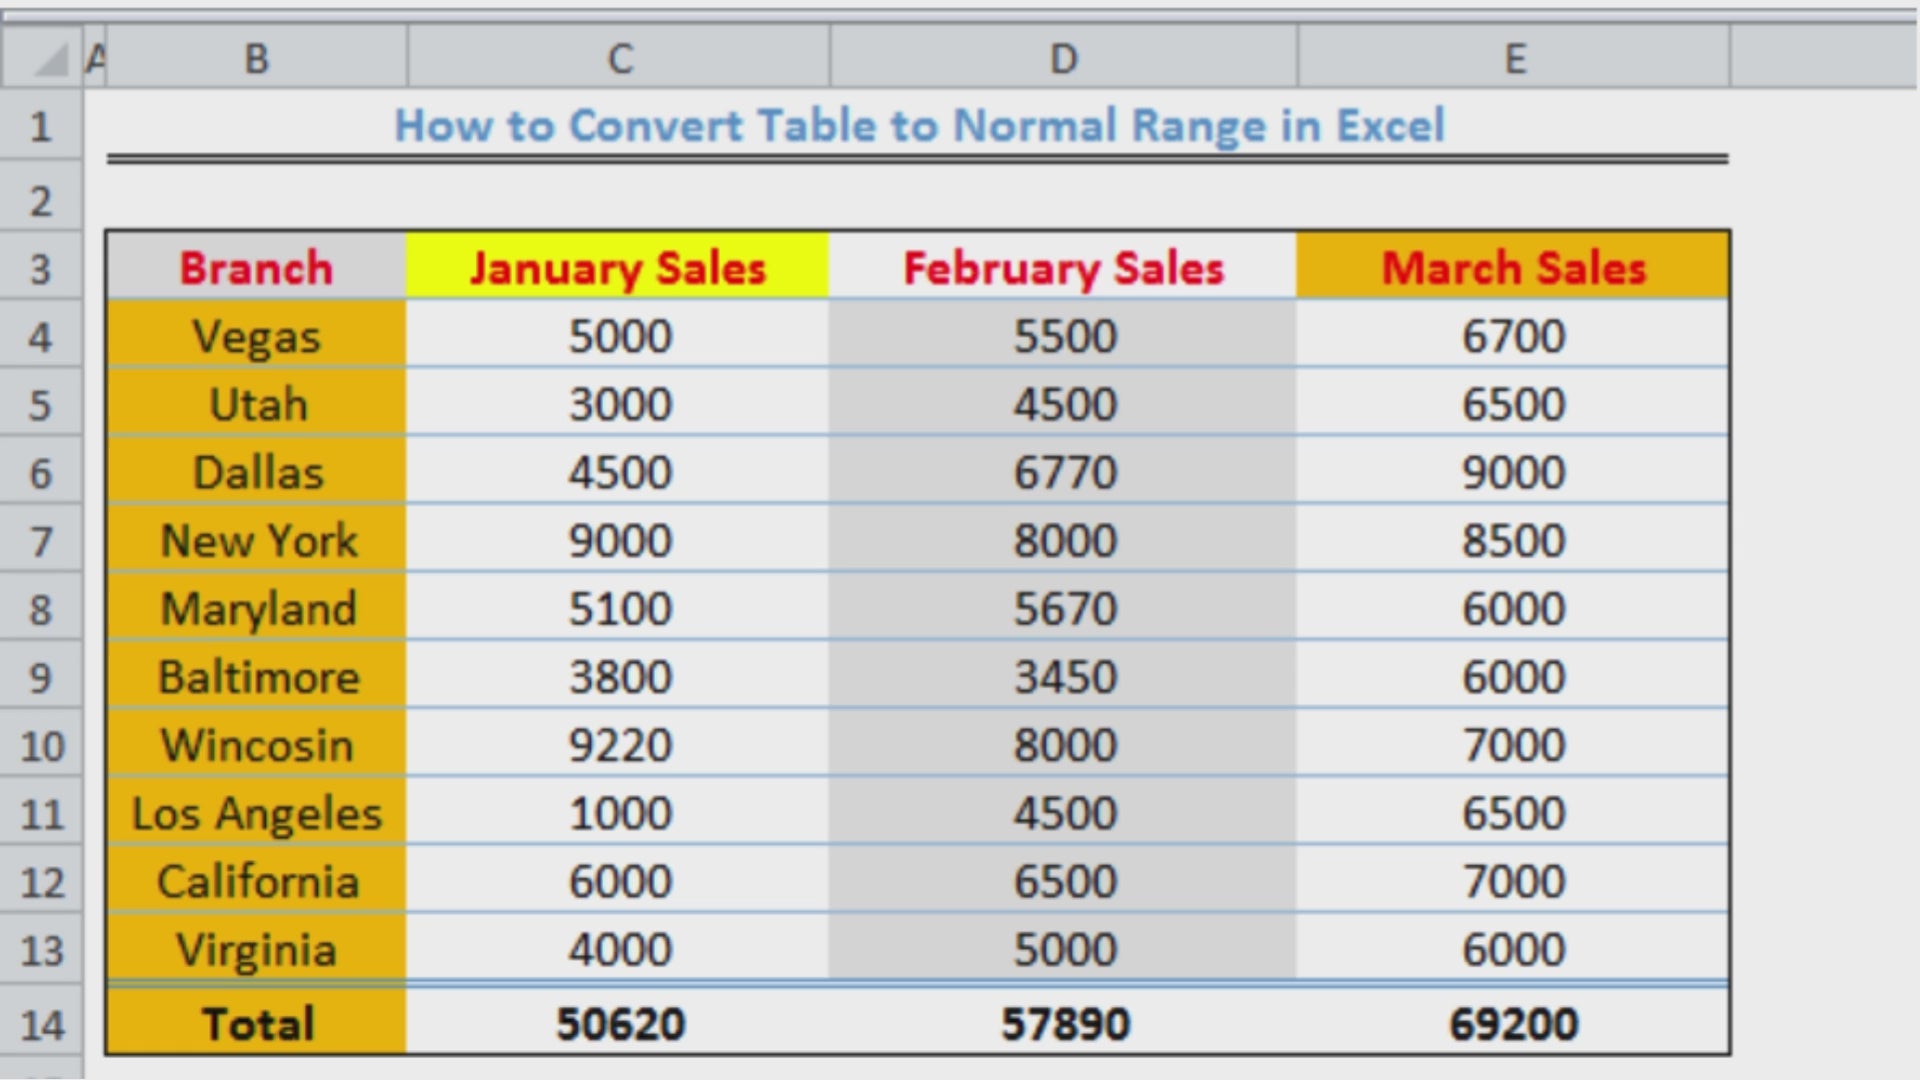
Task: Select column C header
Action: pyautogui.click(x=619, y=58)
